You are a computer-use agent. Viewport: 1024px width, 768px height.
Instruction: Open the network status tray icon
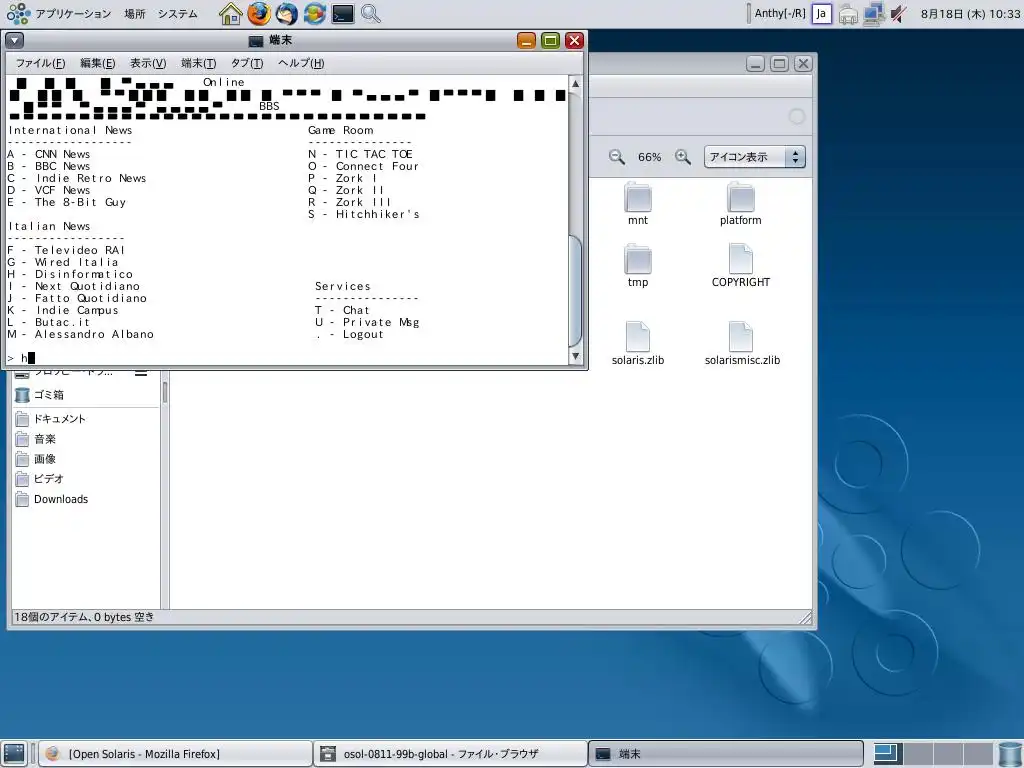873,14
